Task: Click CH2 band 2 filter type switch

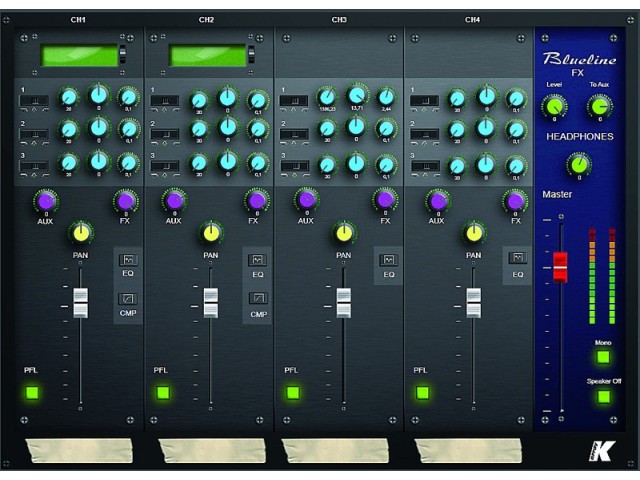Action: pos(165,134)
